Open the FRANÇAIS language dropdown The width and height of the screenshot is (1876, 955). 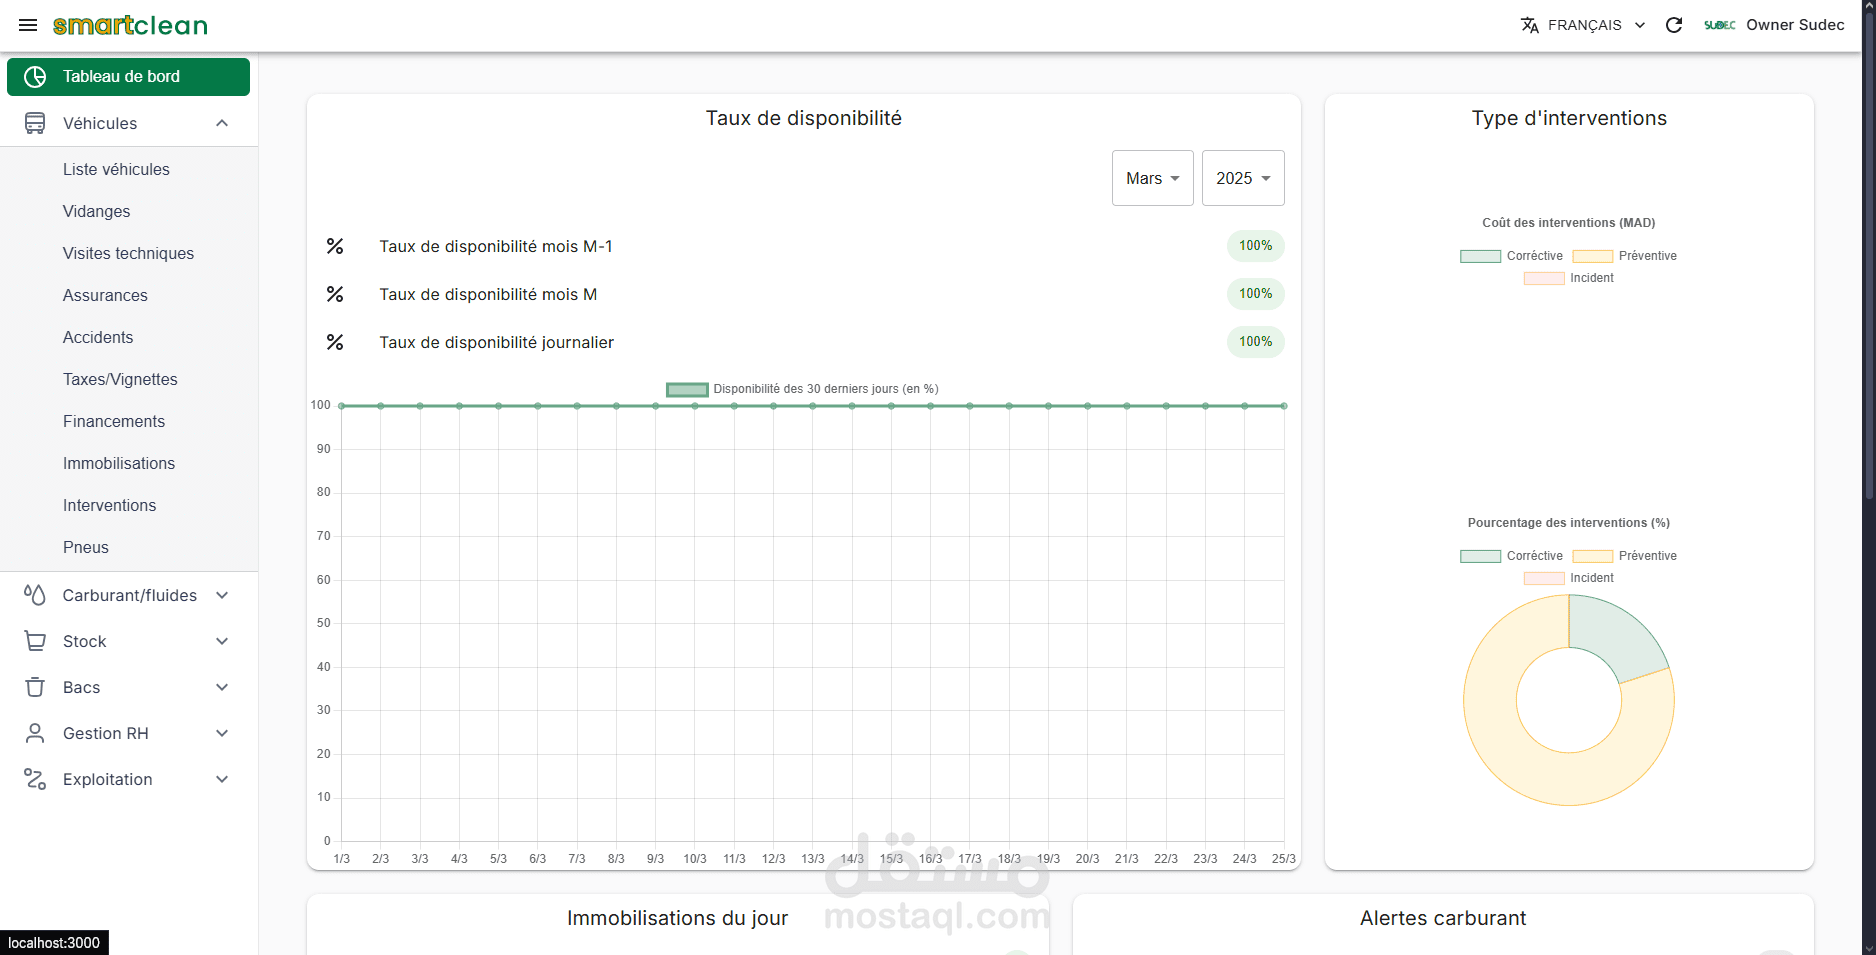[x=1584, y=25]
